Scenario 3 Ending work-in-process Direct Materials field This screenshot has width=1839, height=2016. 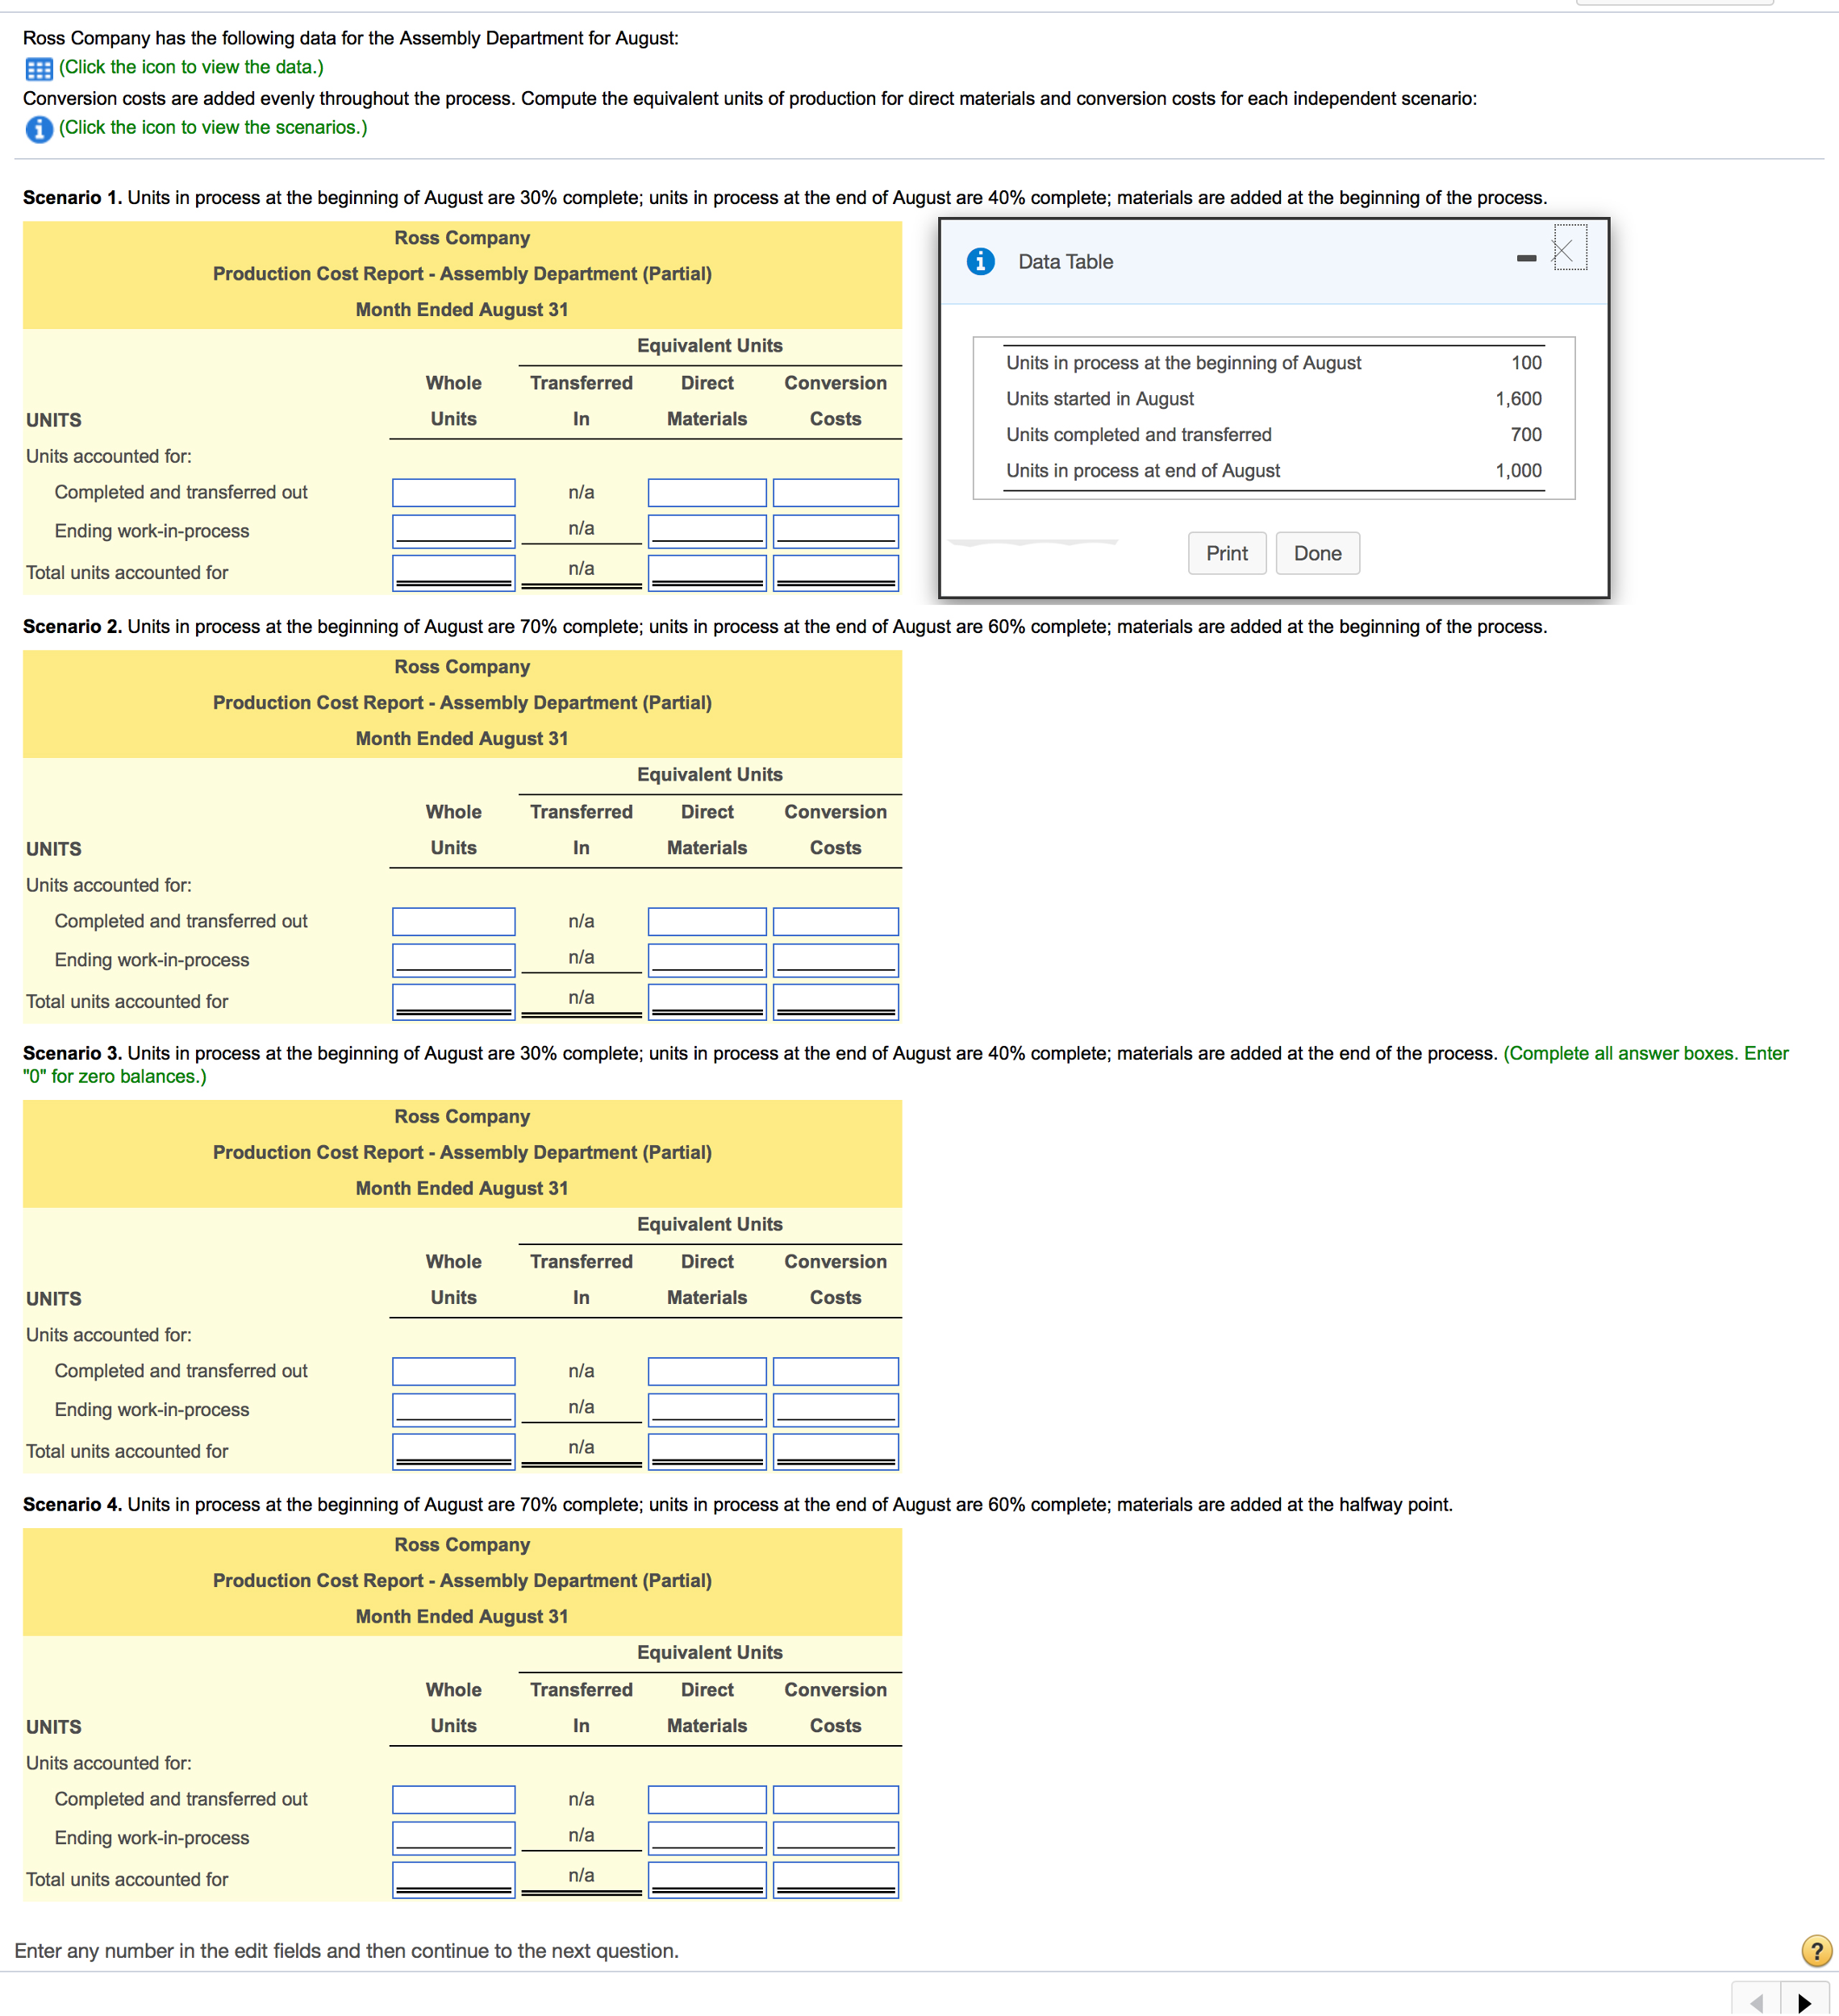coord(707,1410)
